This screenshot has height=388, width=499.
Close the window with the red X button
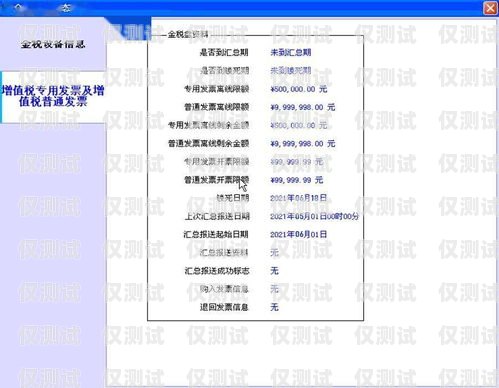(490, 8)
